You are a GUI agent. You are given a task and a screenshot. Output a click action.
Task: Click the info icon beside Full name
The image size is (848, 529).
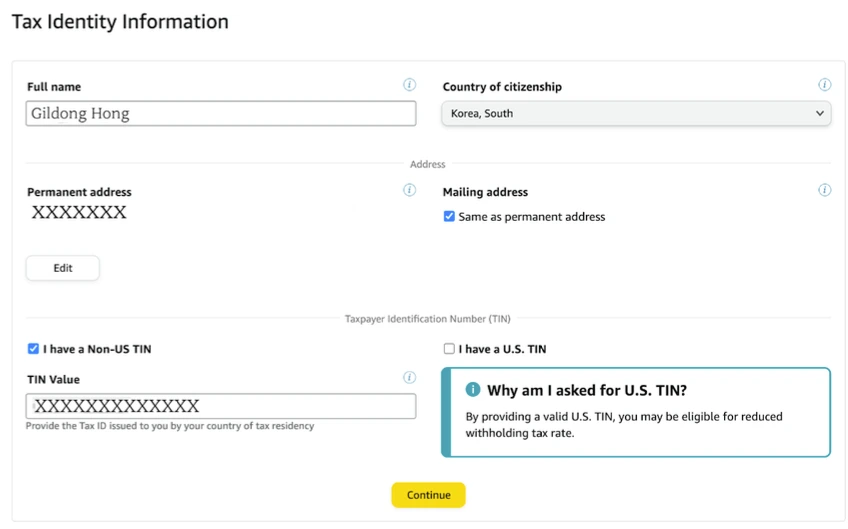pos(409,85)
